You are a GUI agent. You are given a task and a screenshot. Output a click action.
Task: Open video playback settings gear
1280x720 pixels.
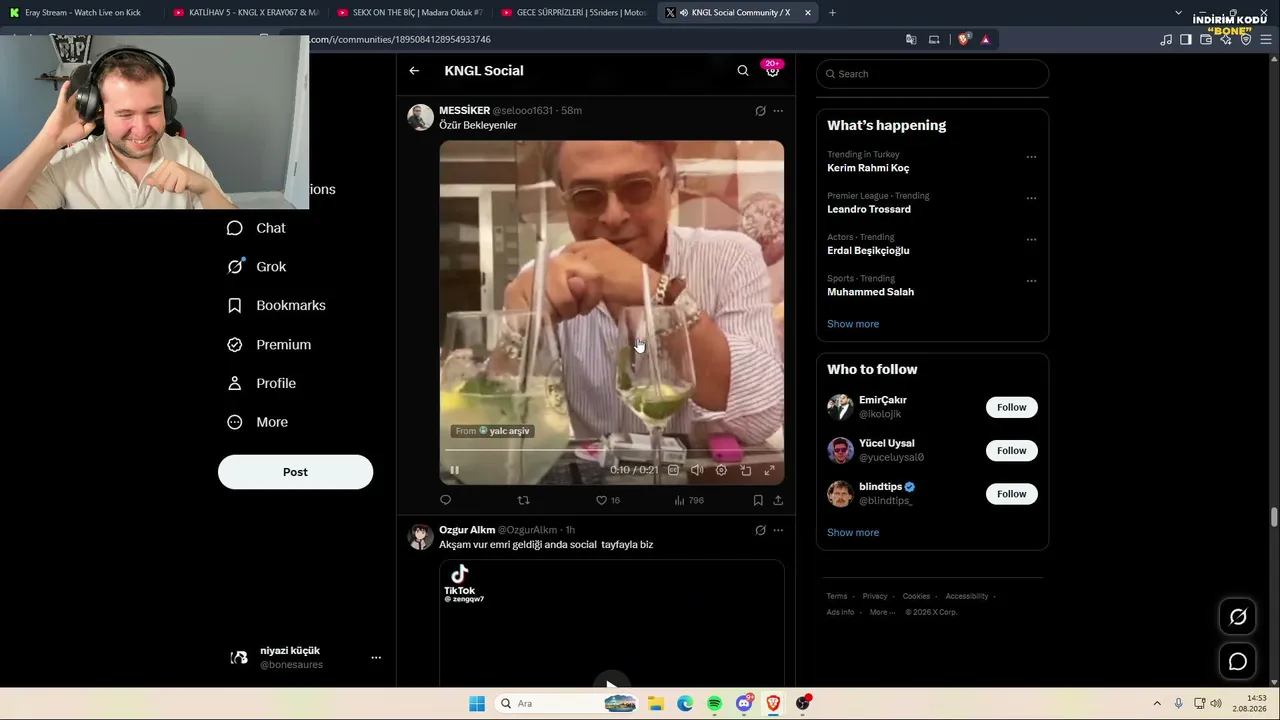pos(721,470)
